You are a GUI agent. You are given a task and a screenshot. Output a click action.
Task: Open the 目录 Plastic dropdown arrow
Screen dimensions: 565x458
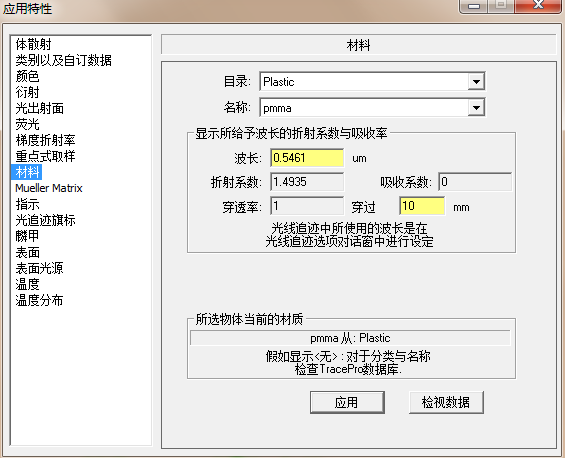coord(476,82)
